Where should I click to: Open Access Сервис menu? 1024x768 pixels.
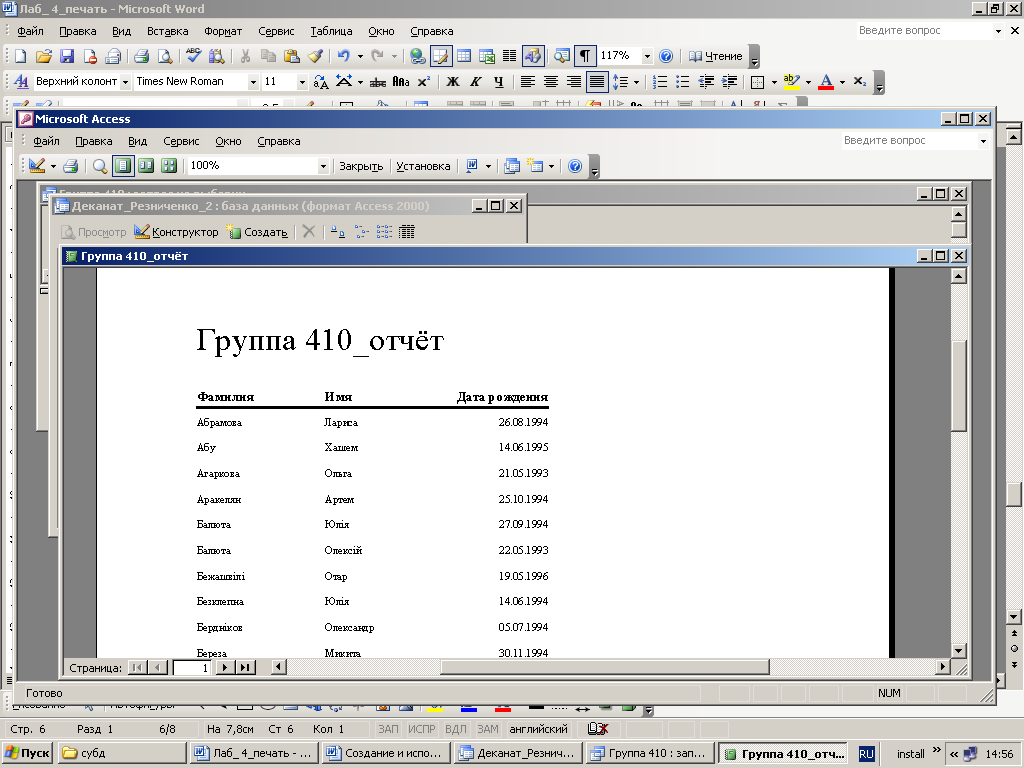(181, 141)
